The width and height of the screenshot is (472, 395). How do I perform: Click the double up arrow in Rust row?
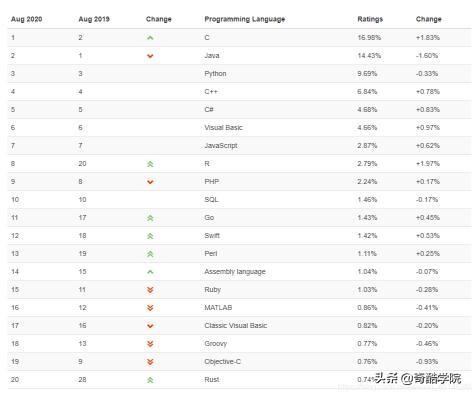pyautogui.click(x=150, y=380)
